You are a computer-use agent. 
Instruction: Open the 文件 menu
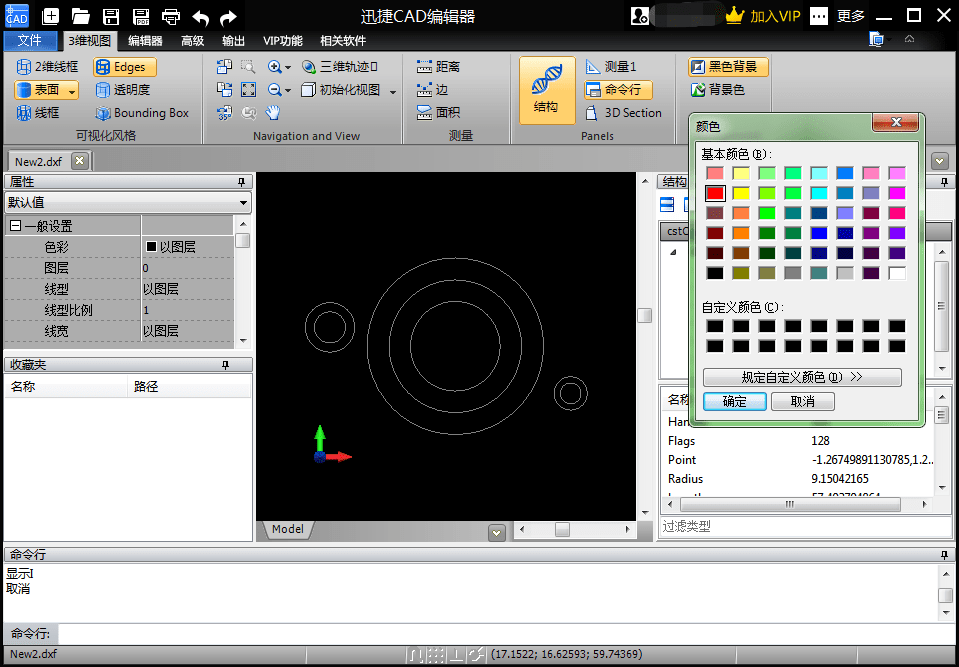29,40
